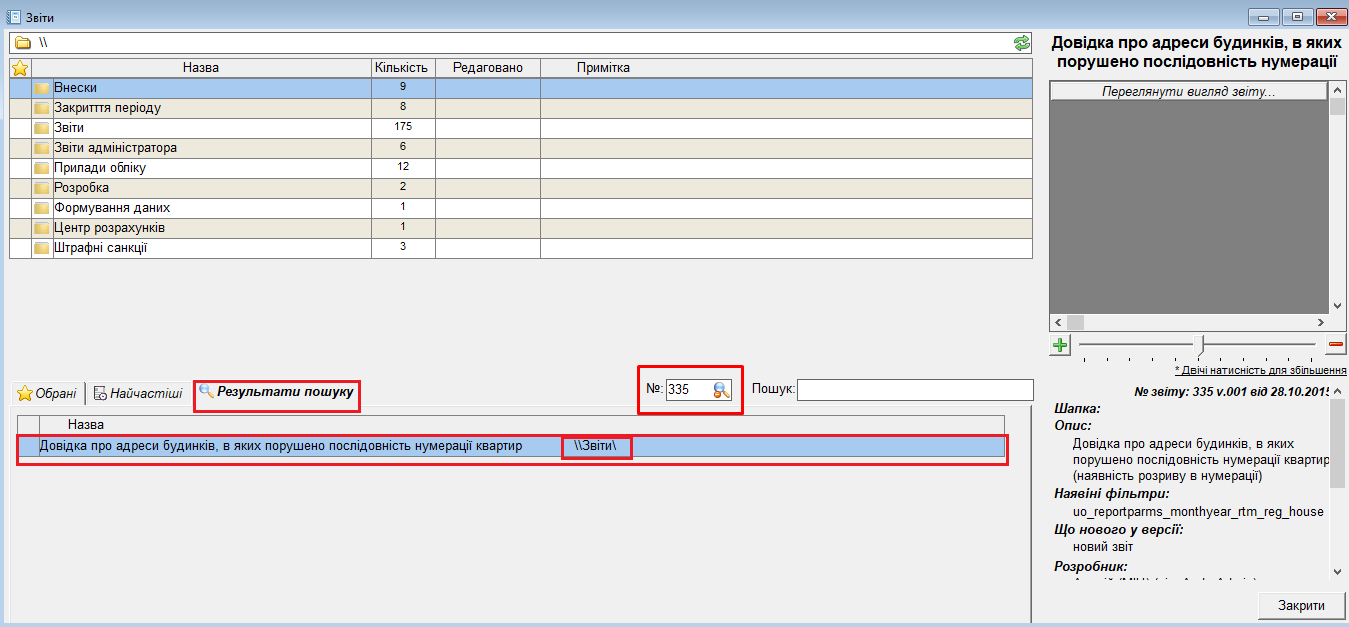Click the report number field with 335

click(687, 390)
